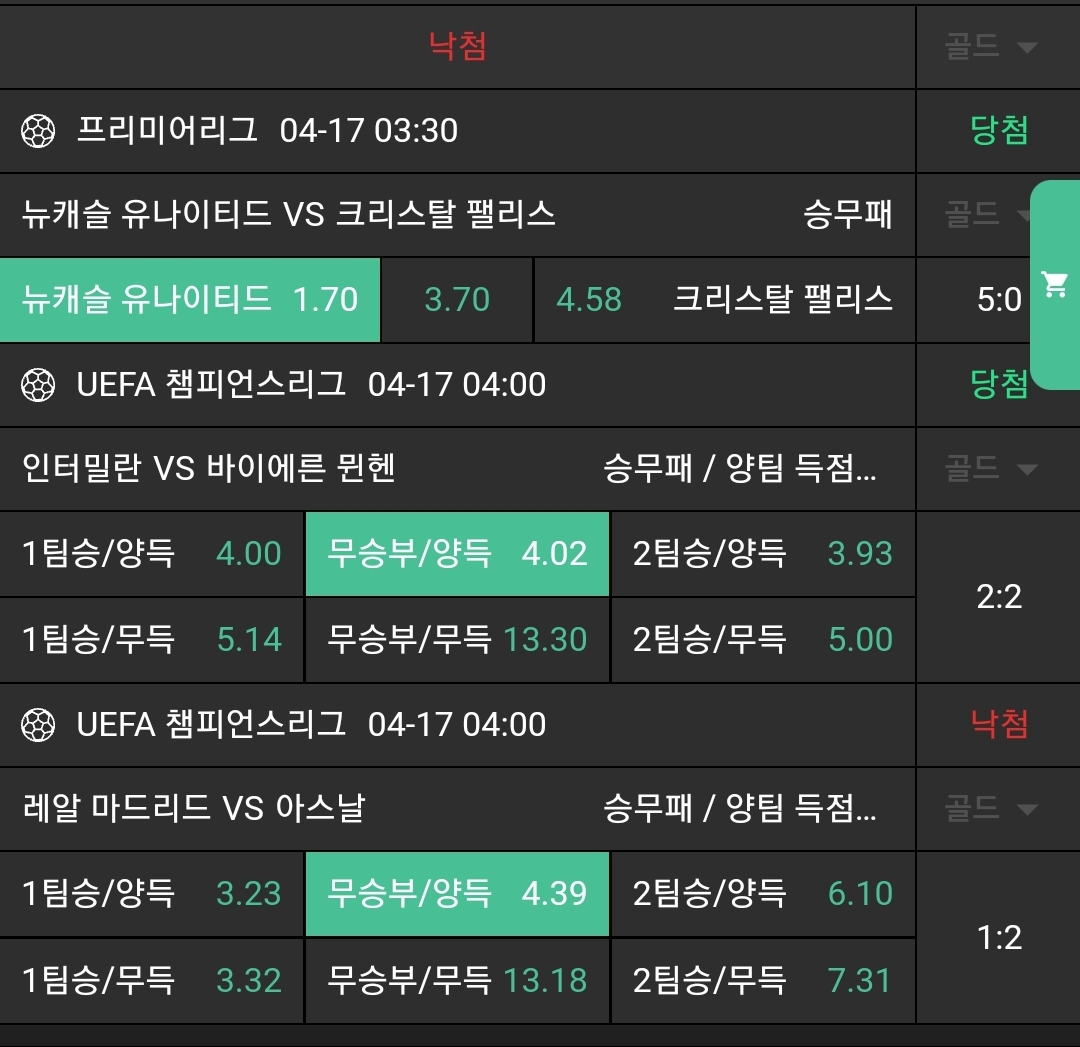The image size is (1080, 1047).
Task: Open the shopping cart side tab
Action: click(x=1054, y=285)
